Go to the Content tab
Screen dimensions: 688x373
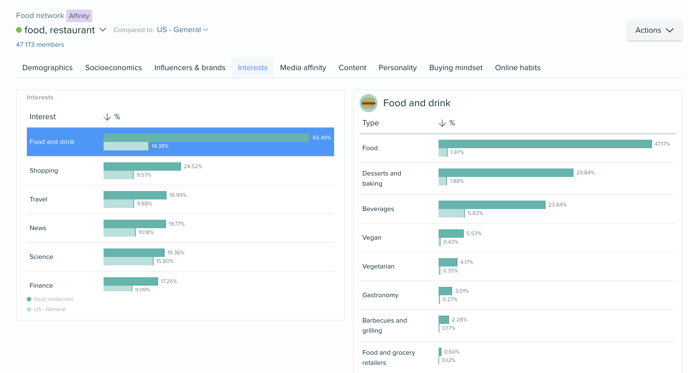click(x=352, y=68)
